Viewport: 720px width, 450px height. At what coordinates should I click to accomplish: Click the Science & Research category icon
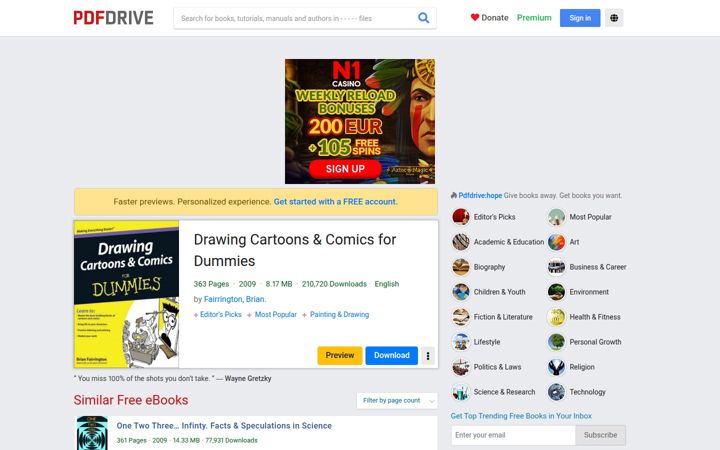tap(461, 392)
